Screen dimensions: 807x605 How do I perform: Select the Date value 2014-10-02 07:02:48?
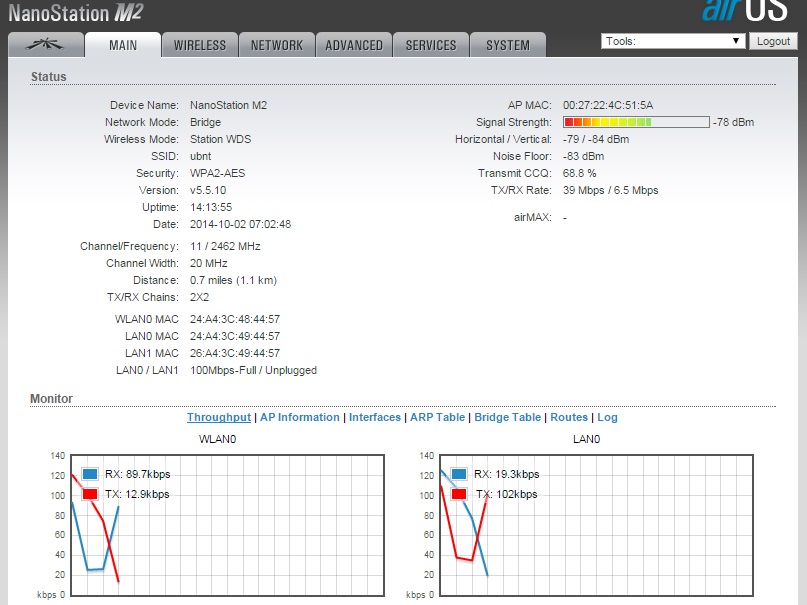tap(240, 224)
